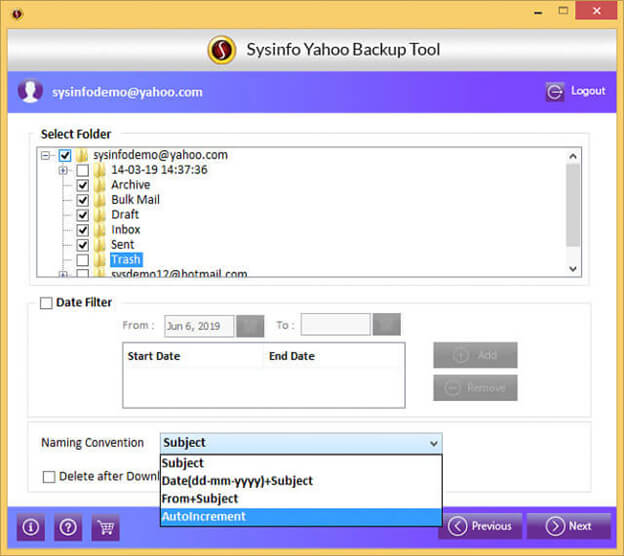Click the shopping cart purchase icon
Image resolution: width=624 pixels, height=556 pixels.
tap(105, 527)
